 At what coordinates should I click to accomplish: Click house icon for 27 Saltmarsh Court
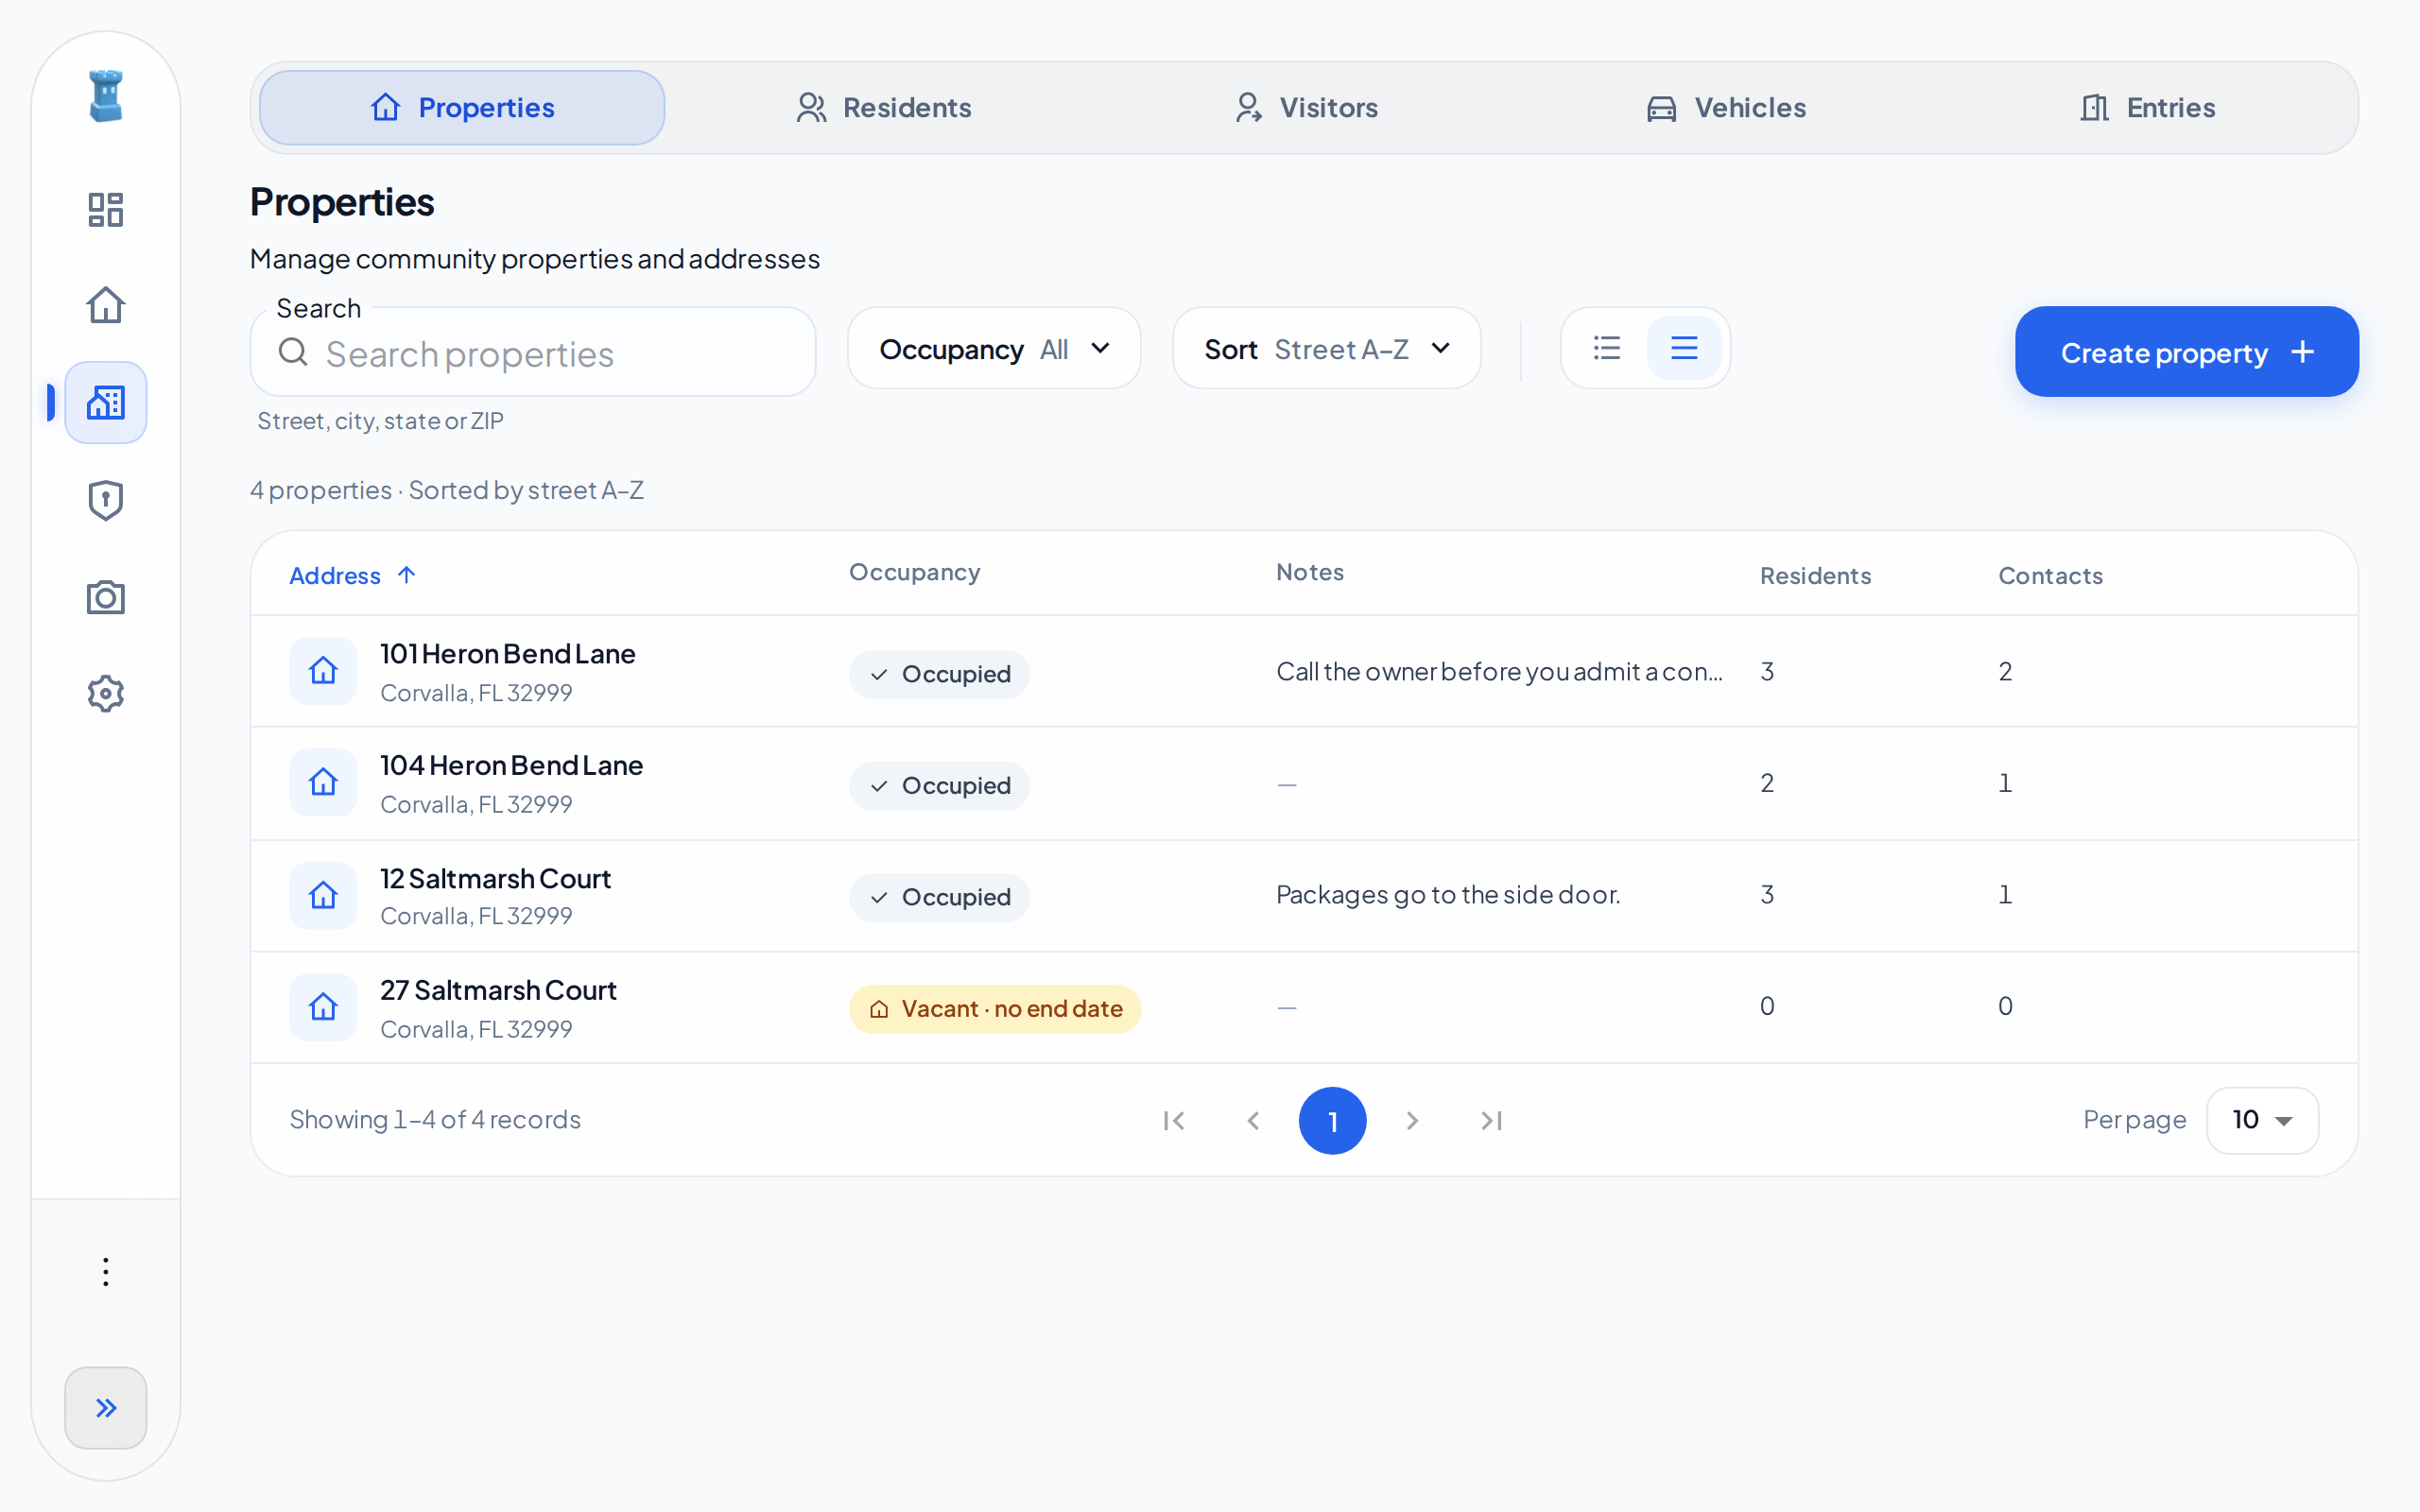tap(323, 1007)
